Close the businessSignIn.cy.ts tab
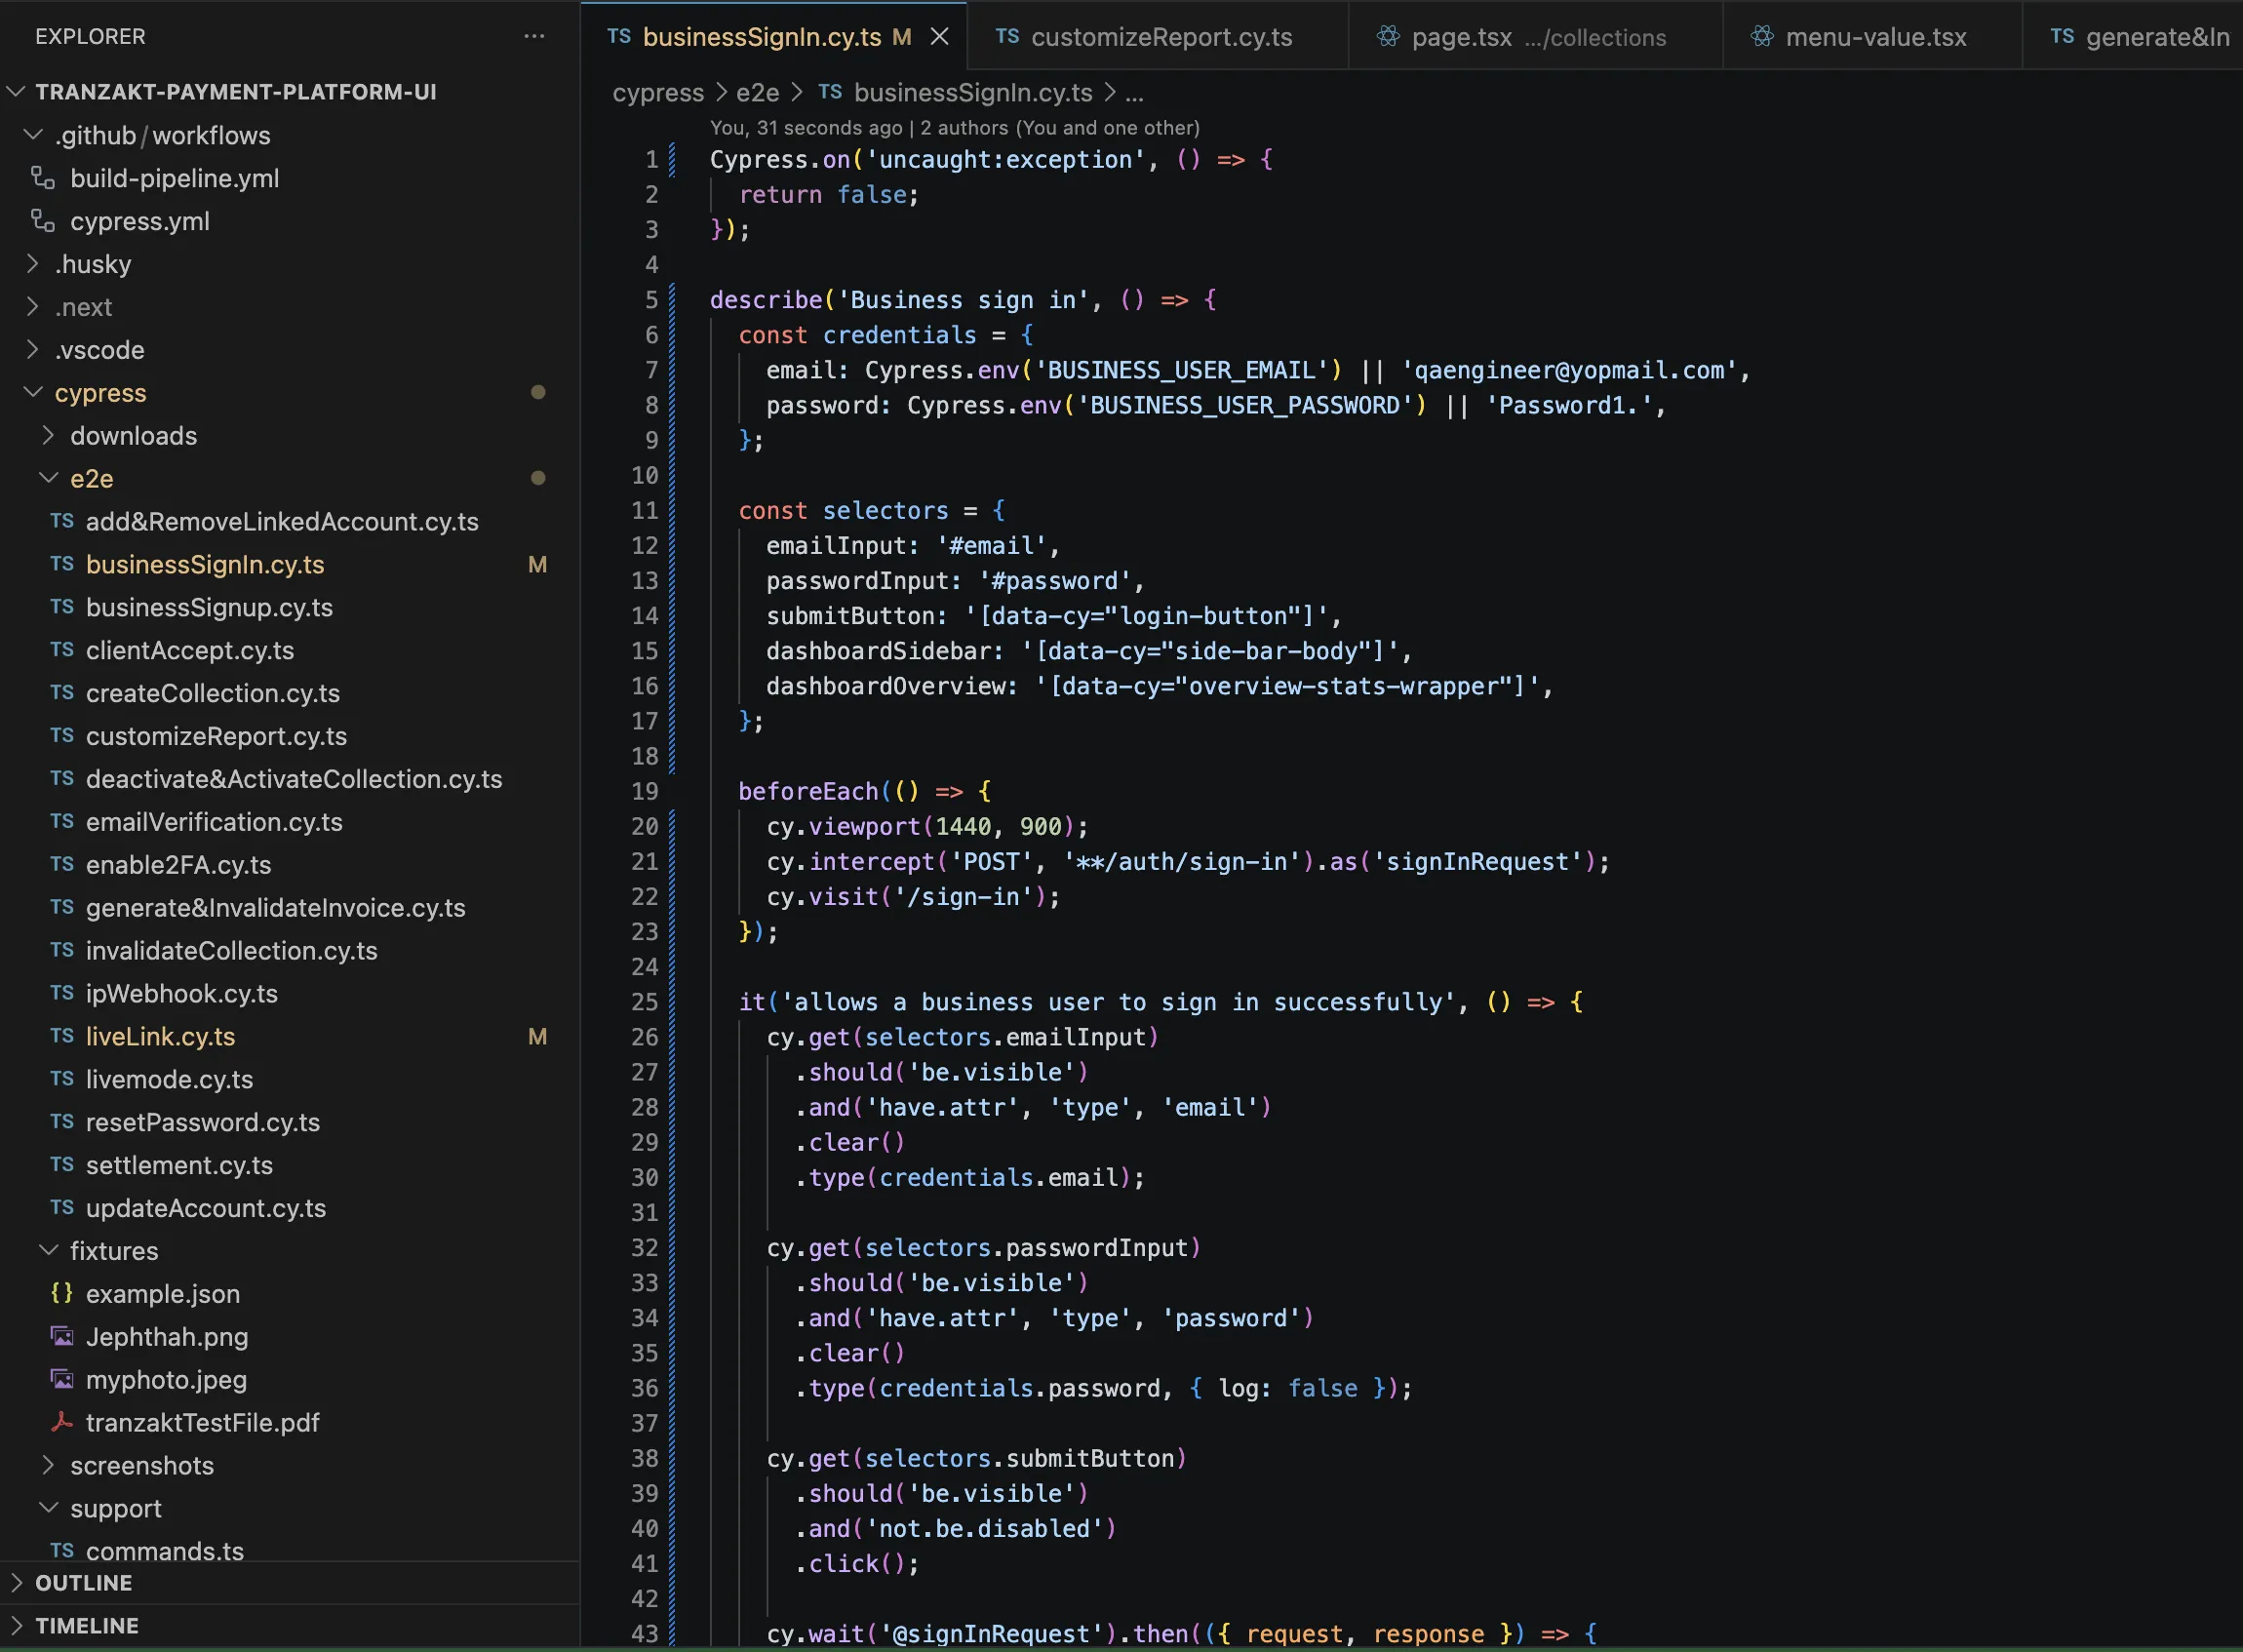Viewport: 2243px width, 1652px height. [938, 36]
